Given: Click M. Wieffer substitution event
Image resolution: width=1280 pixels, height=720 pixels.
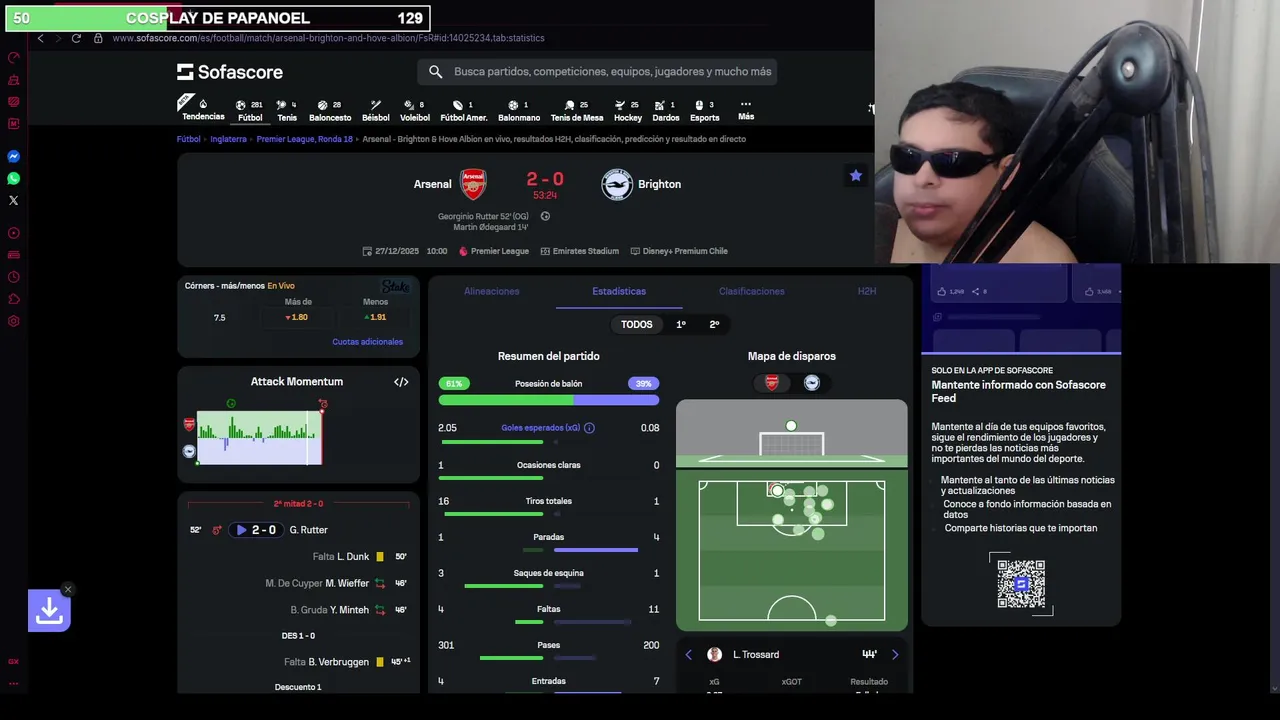Looking at the screenshot, I should click(x=337, y=583).
